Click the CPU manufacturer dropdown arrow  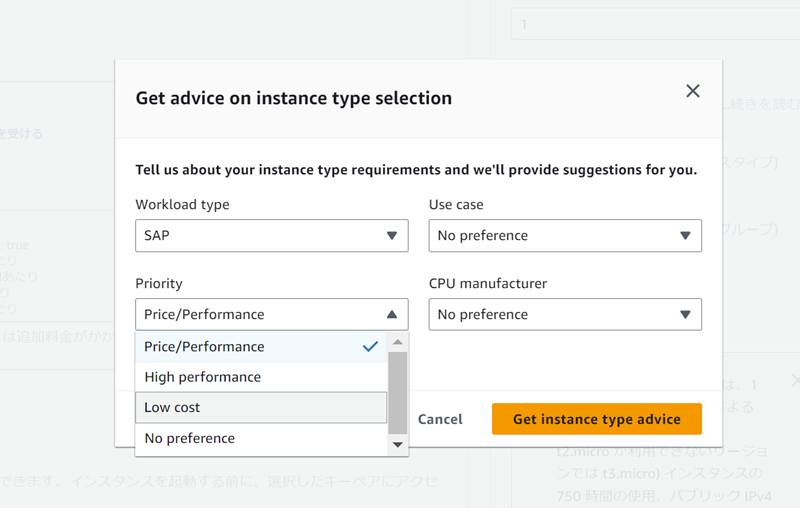[x=685, y=314]
